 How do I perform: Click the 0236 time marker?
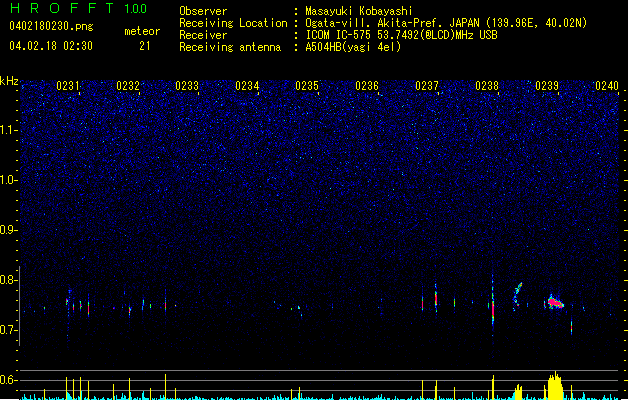point(367,86)
